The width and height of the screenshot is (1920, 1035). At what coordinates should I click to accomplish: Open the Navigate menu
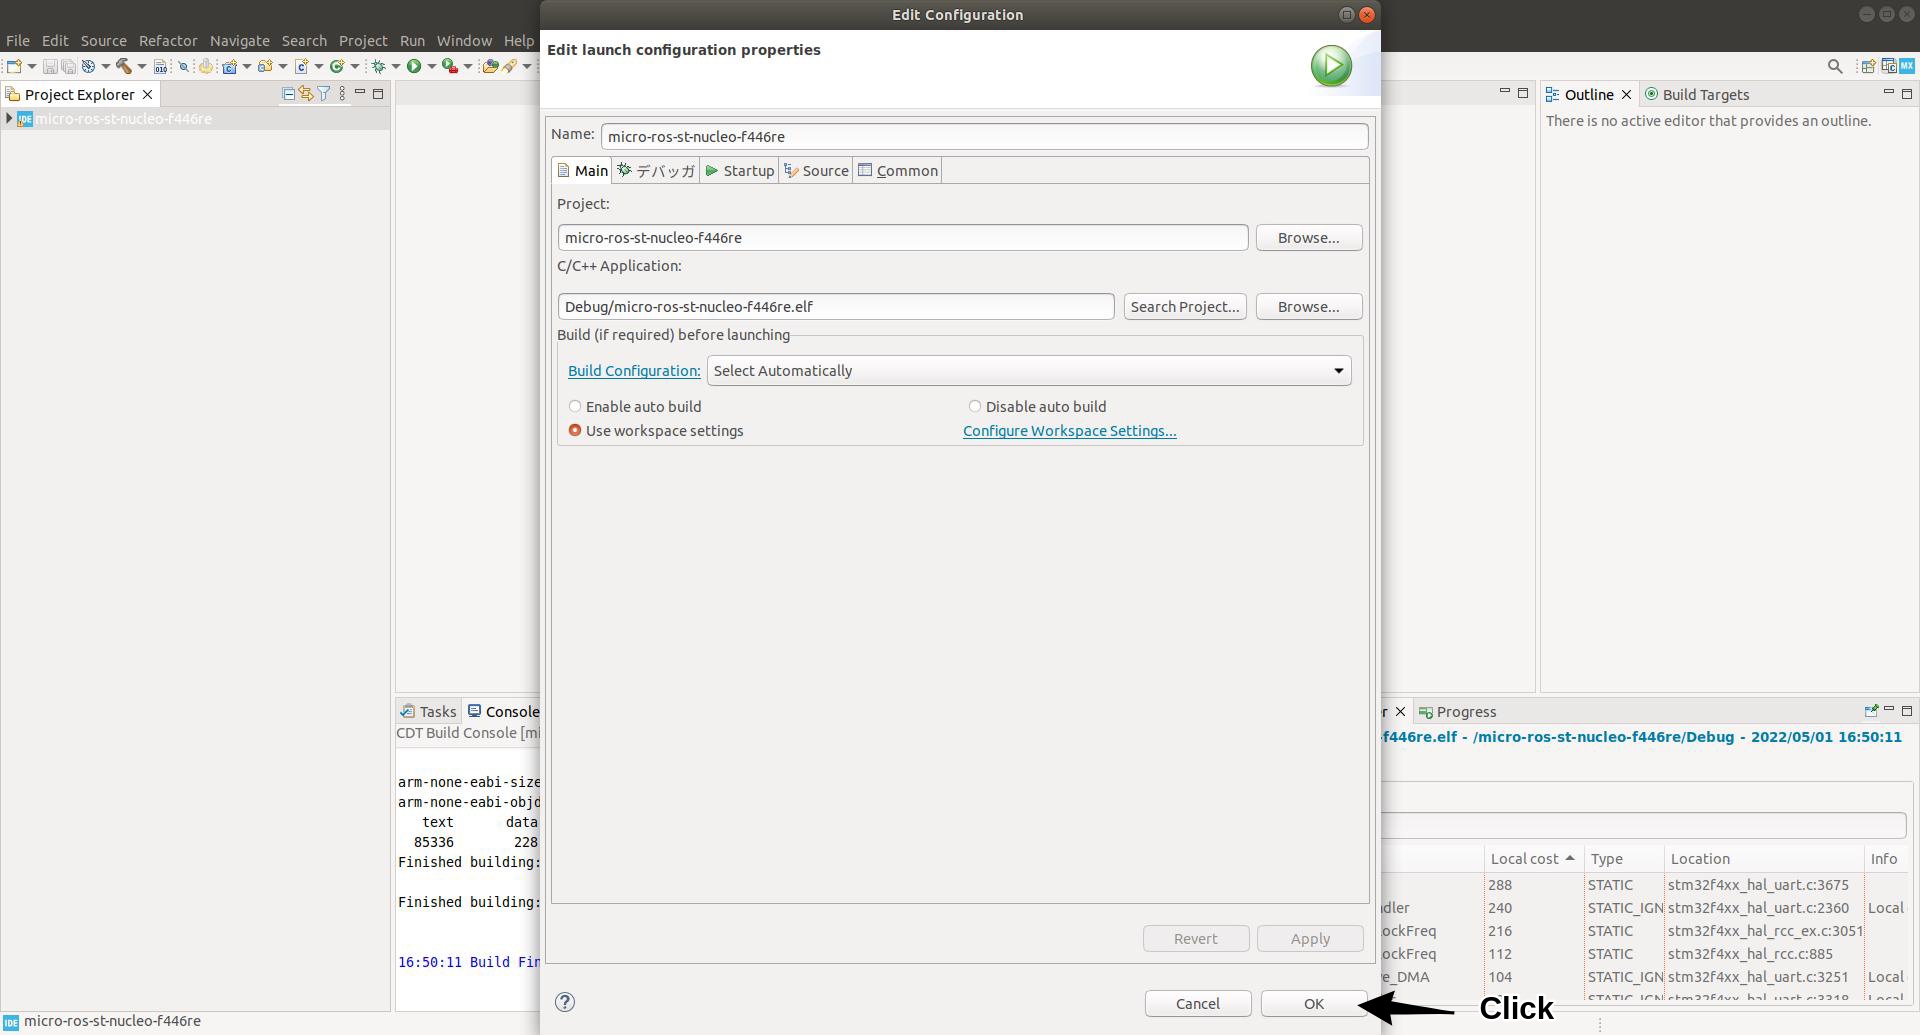pyautogui.click(x=240, y=41)
